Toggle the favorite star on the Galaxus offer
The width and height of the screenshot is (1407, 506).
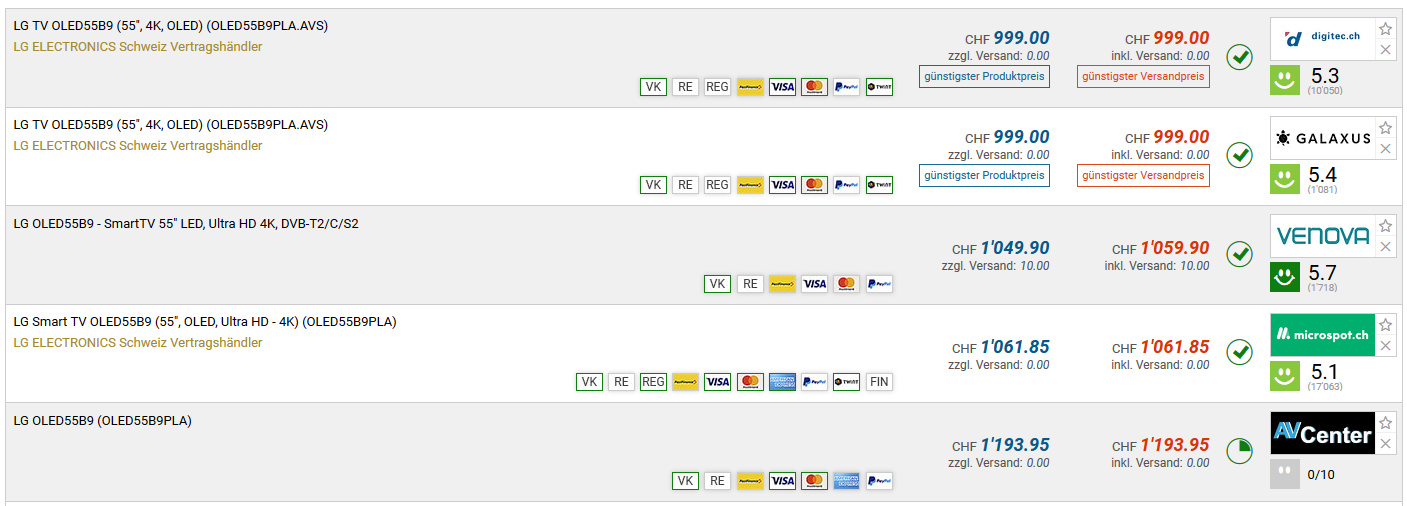1385,128
